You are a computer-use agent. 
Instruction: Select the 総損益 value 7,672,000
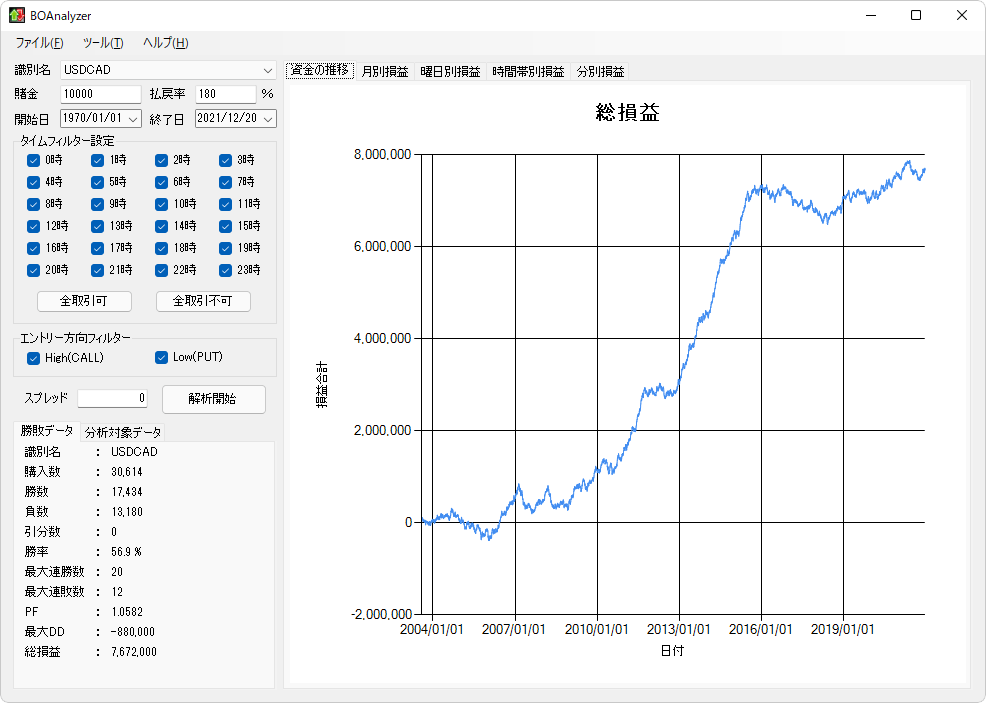[134, 652]
